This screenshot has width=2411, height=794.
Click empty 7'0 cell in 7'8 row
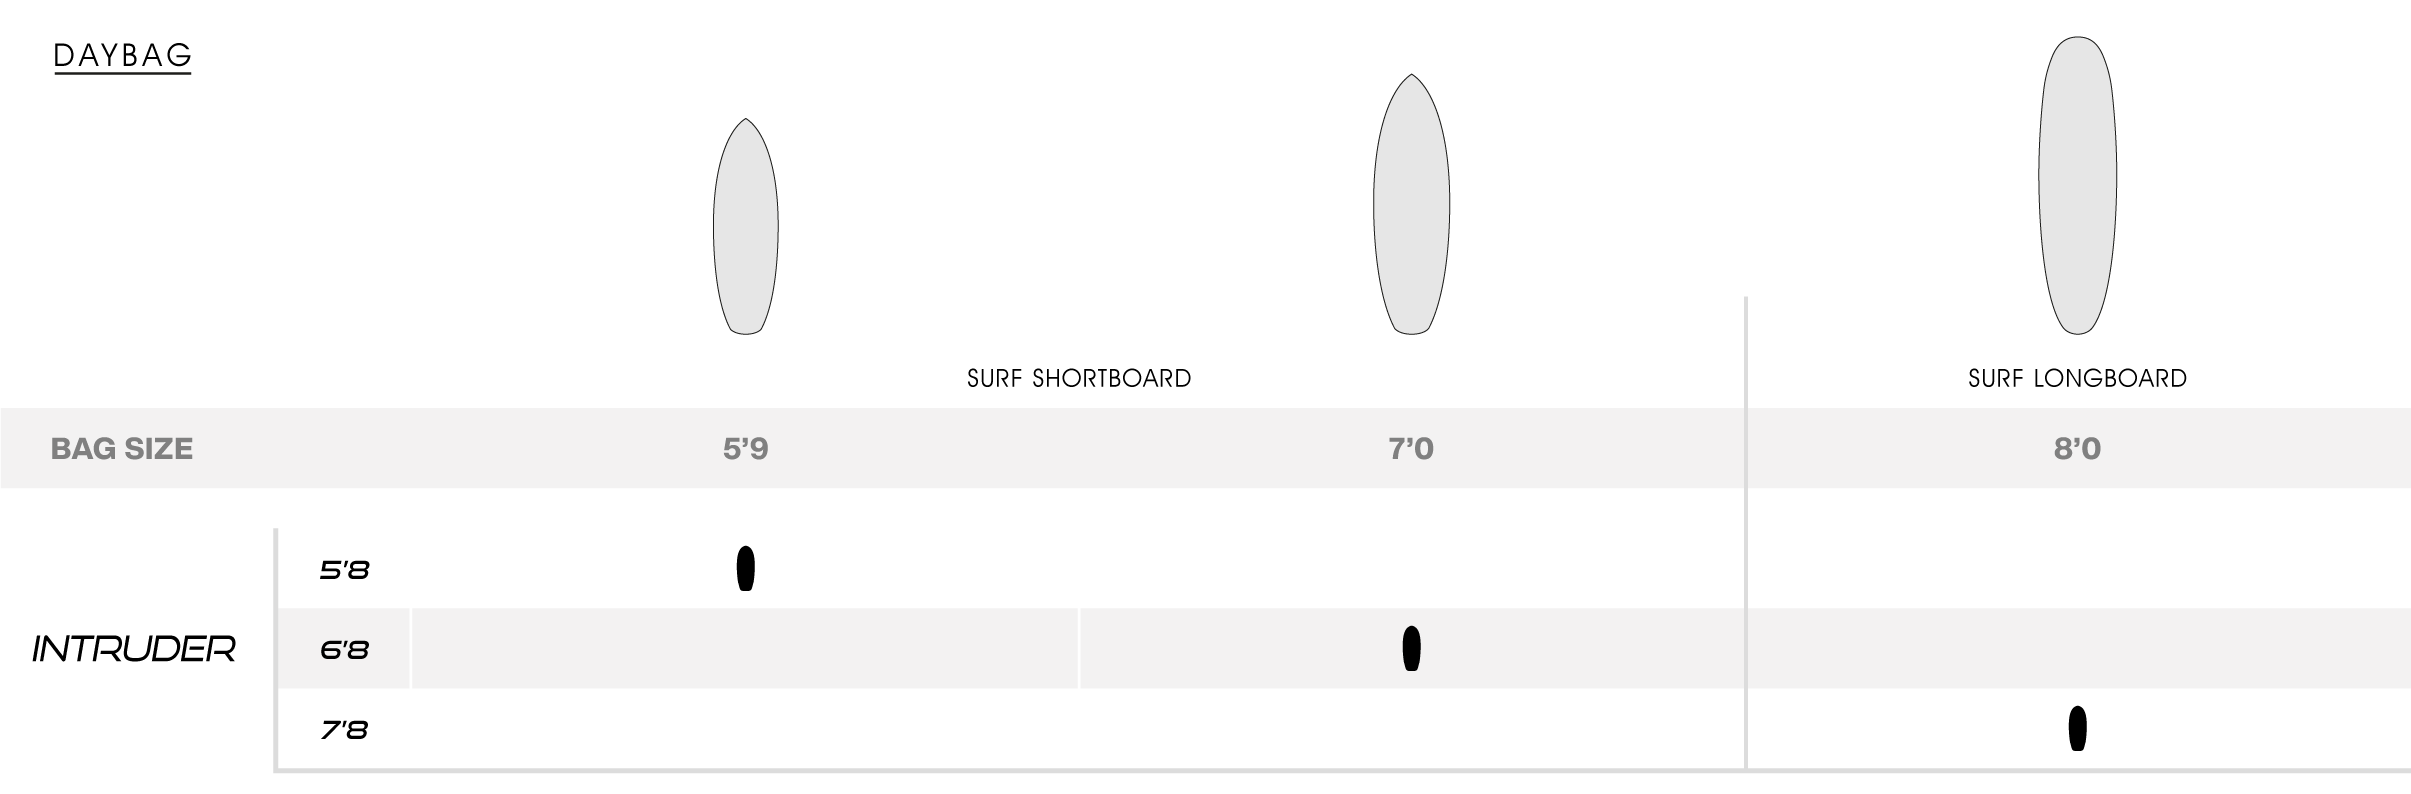pyautogui.click(x=1411, y=728)
